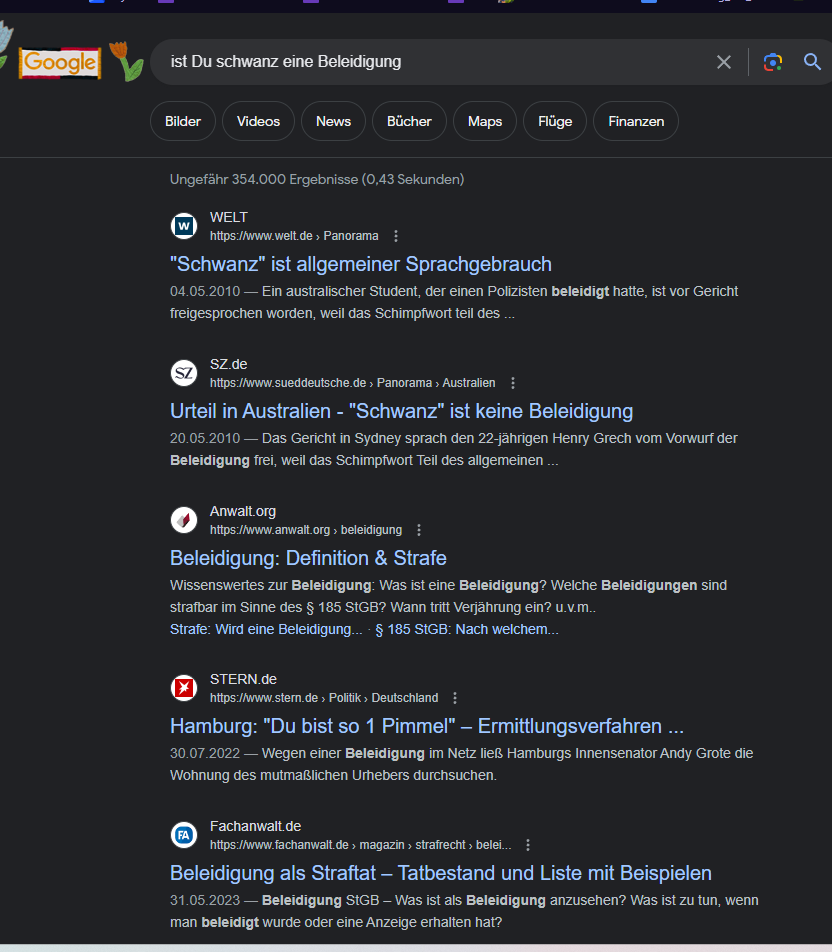The height and width of the screenshot is (952, 832).
Task: Switch to the Bilder filter
Action: pyautogui.click(x=183, y=121)
